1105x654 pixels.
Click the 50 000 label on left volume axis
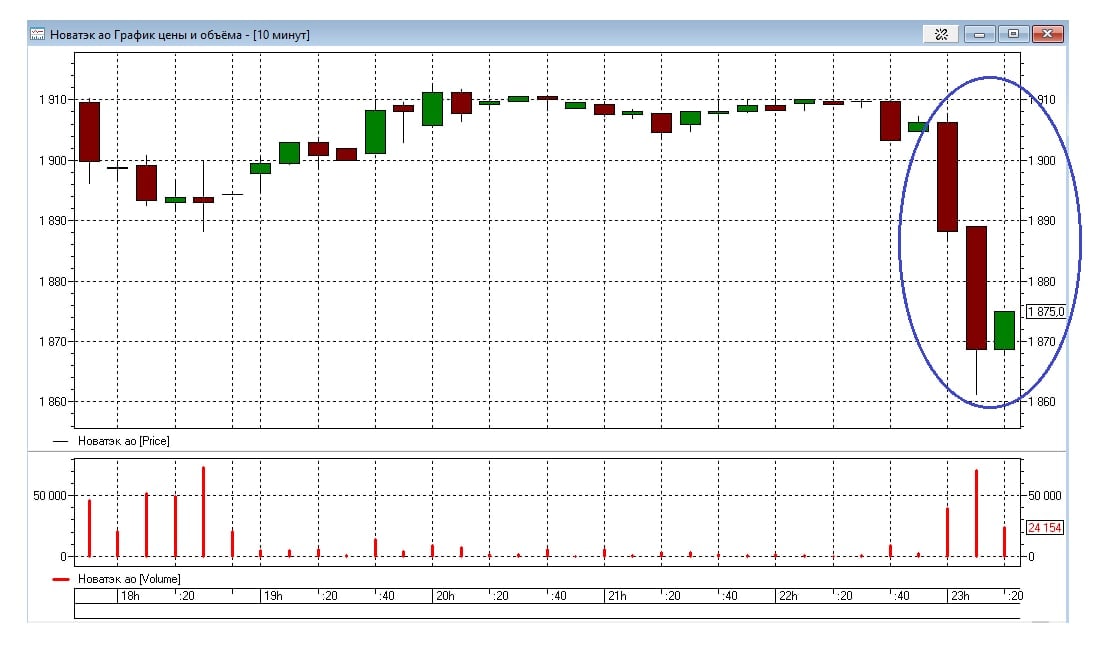[x=49, y=495]
